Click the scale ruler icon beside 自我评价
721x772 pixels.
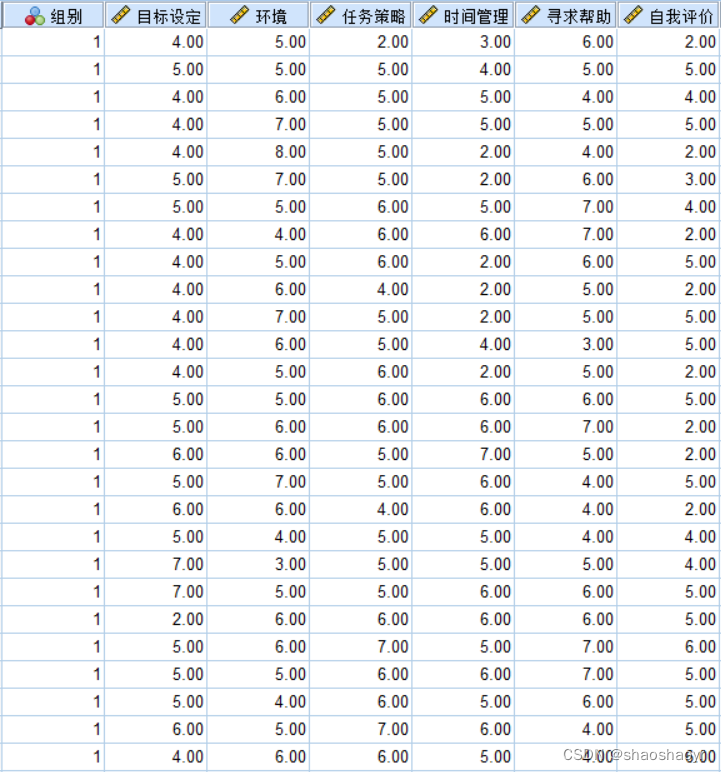point(633,15)
